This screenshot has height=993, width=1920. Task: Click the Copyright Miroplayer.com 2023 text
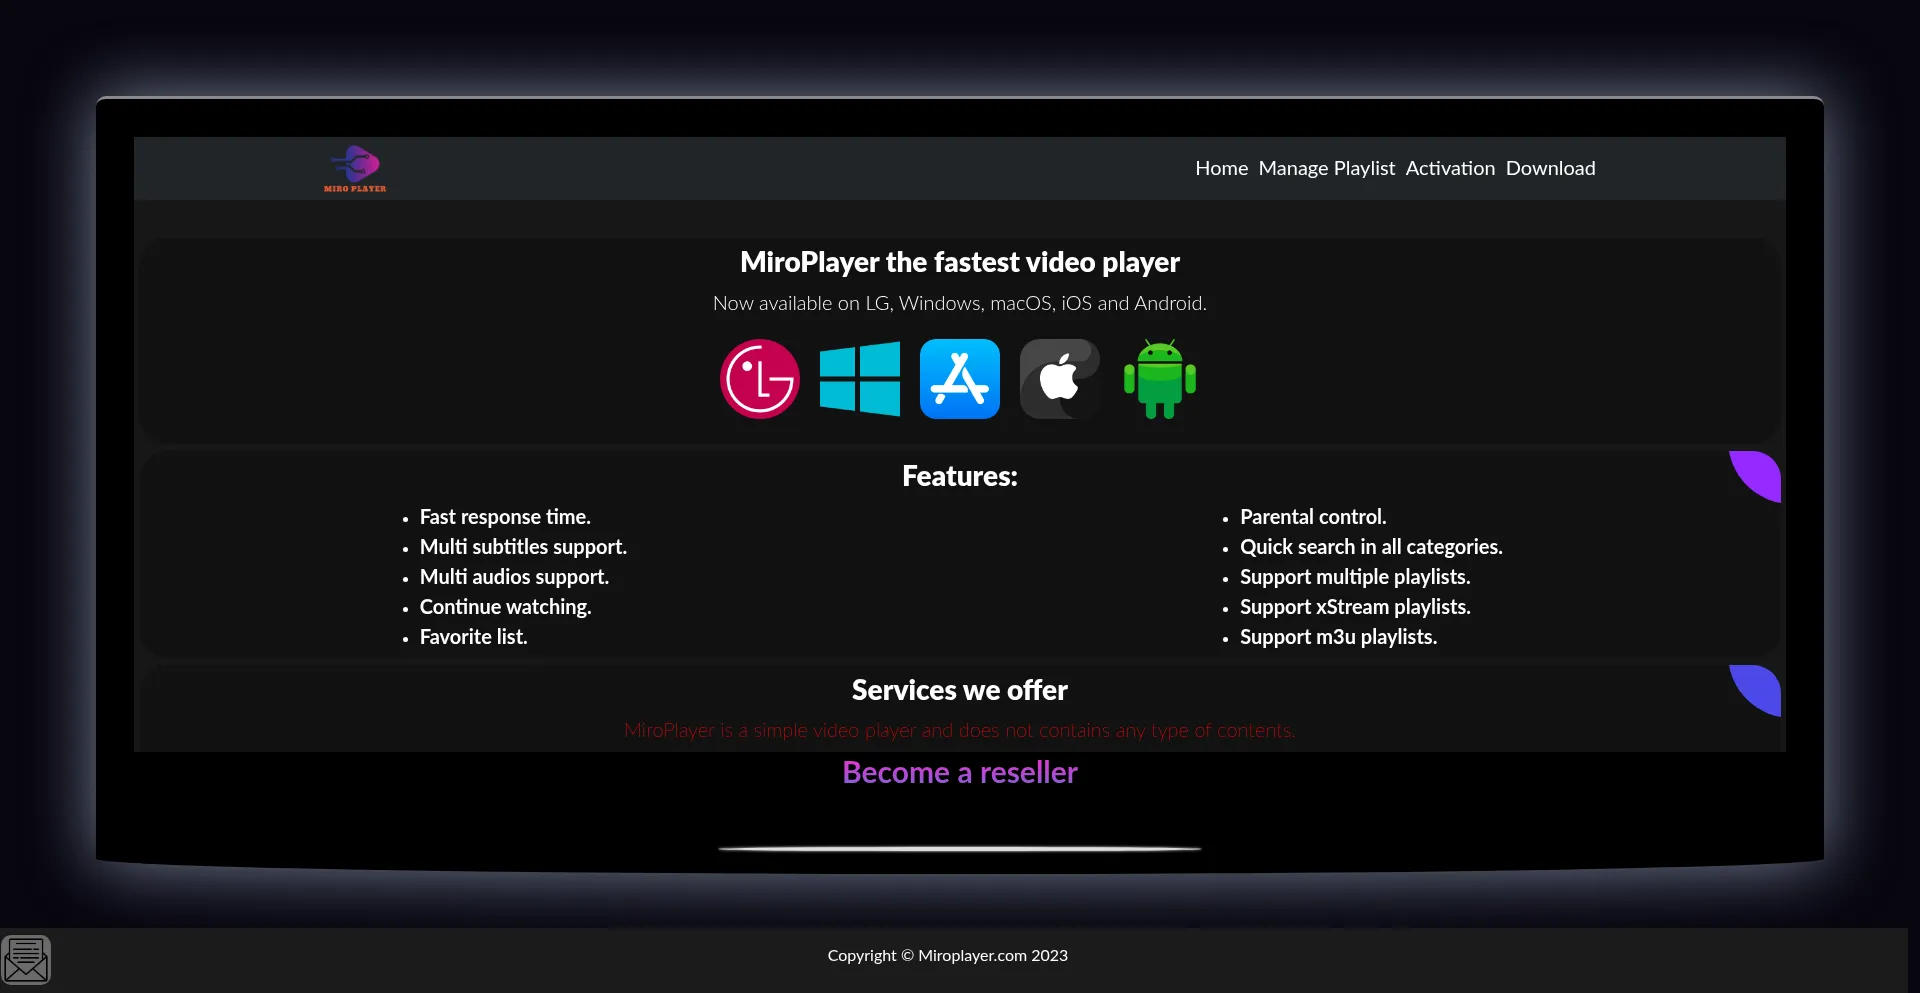[x=947, y=955]
